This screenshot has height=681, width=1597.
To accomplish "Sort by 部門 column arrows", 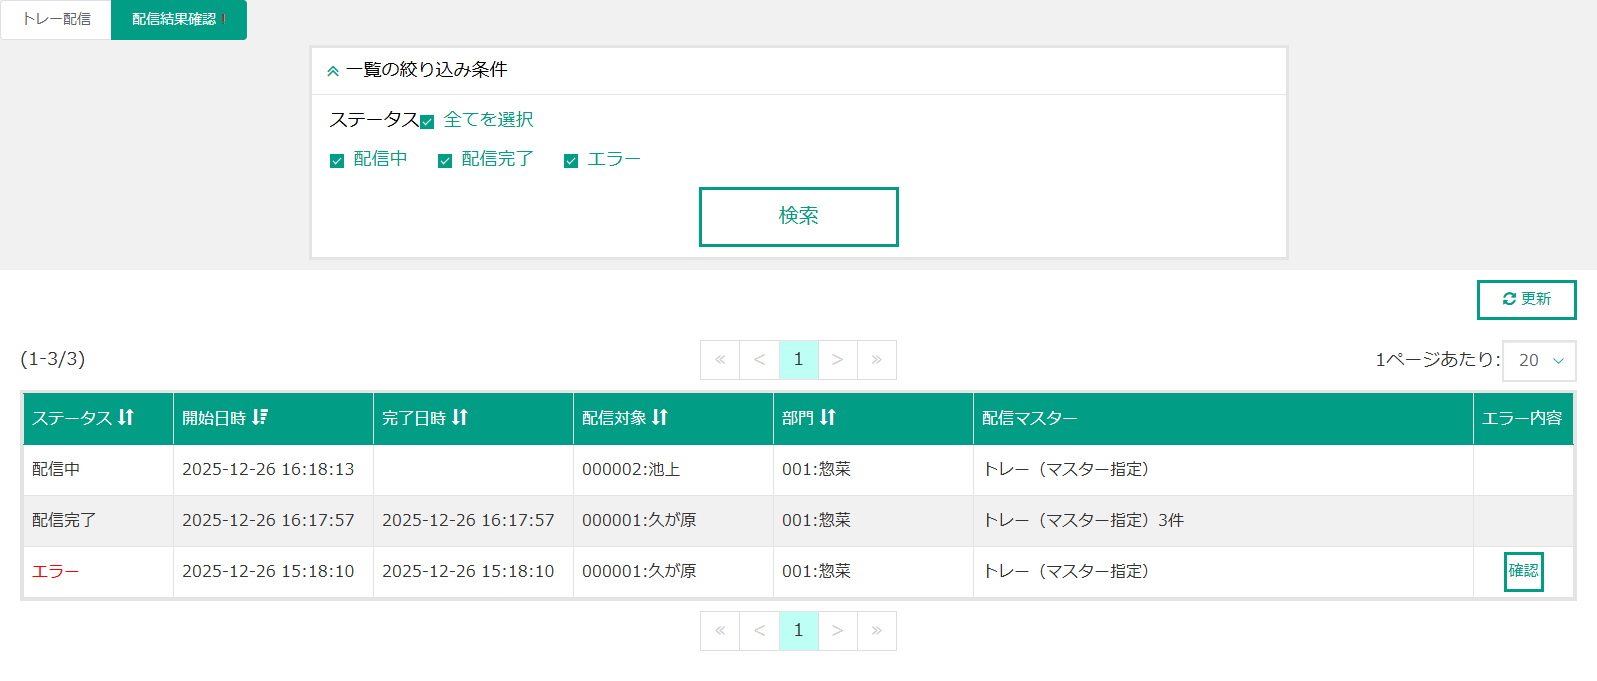I will coord(828,418).
